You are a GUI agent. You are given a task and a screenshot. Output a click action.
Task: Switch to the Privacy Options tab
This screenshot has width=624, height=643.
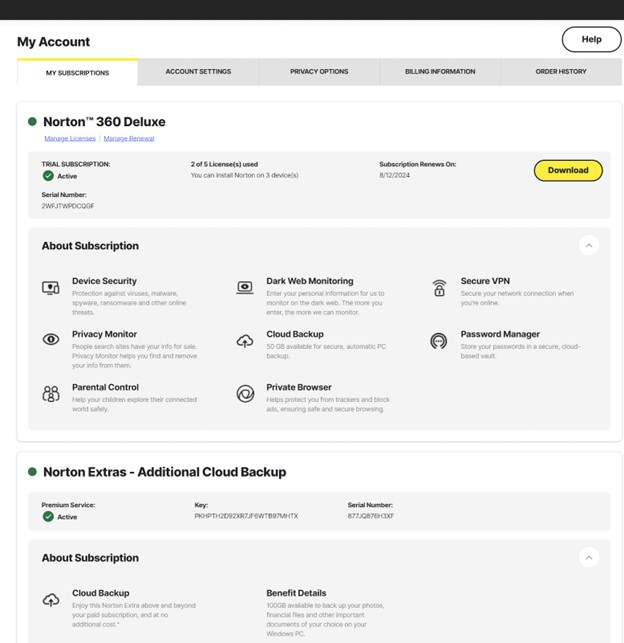(x=319, y=72)
